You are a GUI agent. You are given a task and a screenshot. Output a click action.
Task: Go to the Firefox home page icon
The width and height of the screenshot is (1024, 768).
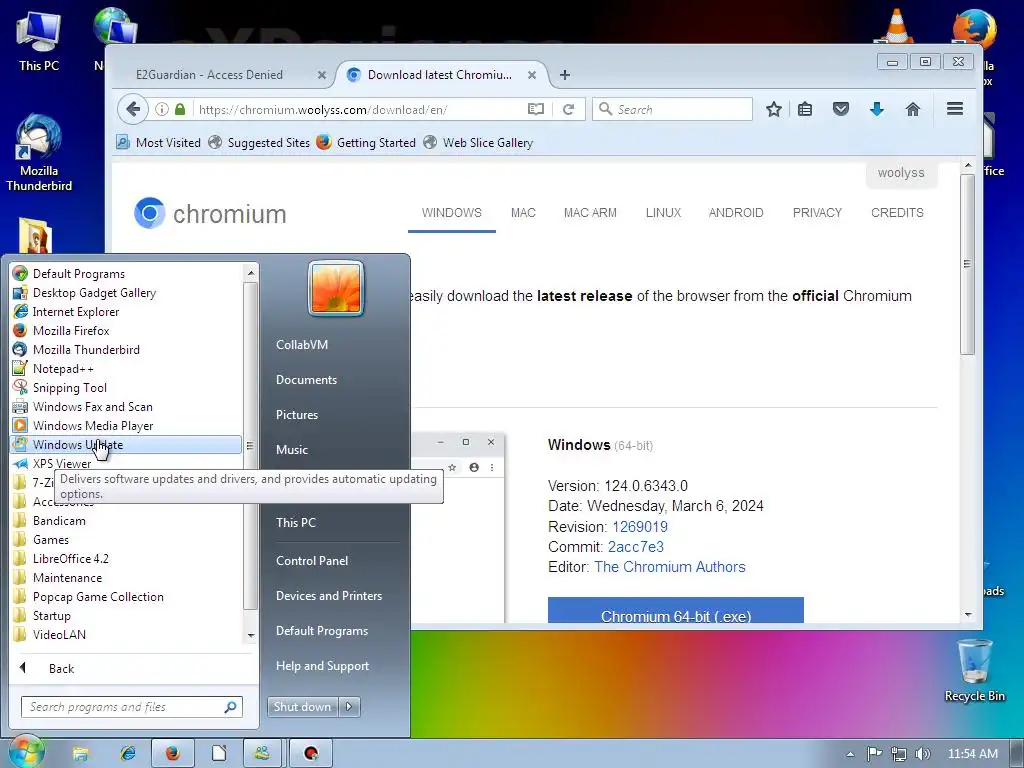coord(912,109)
